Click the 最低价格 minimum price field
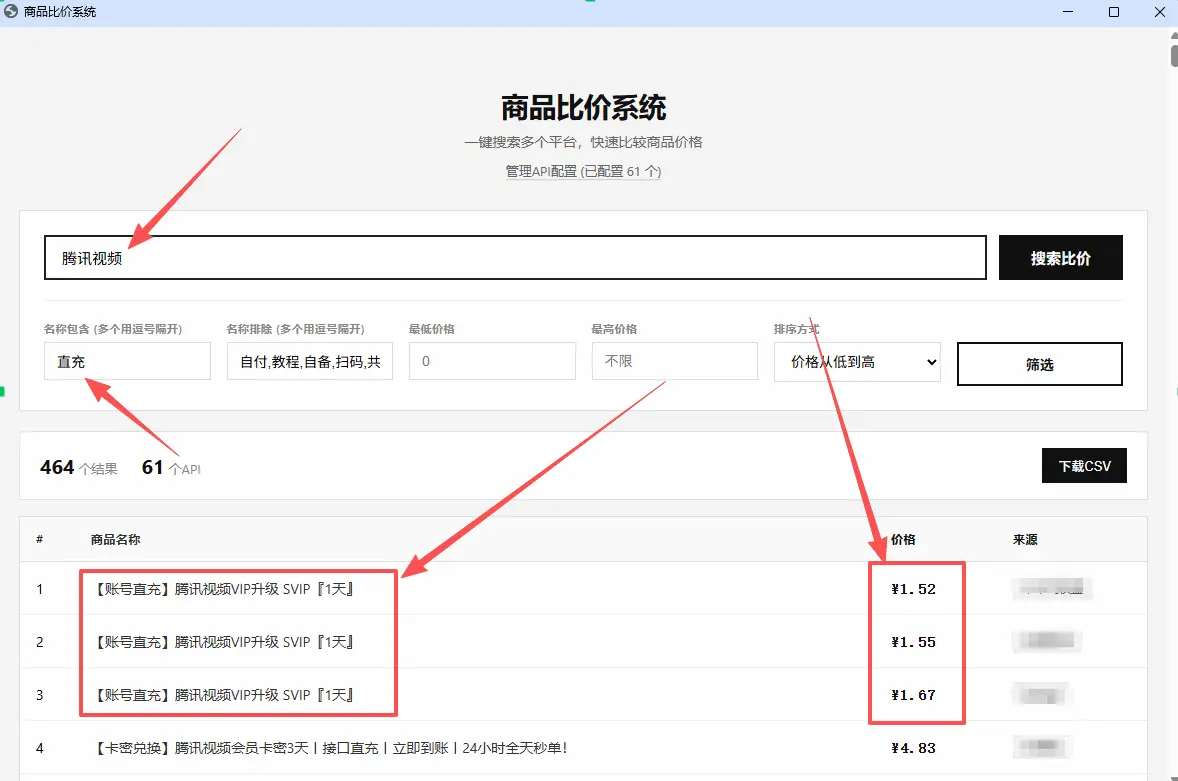Viewport: 1178px width, 781px height. click(x=492, y=361)
